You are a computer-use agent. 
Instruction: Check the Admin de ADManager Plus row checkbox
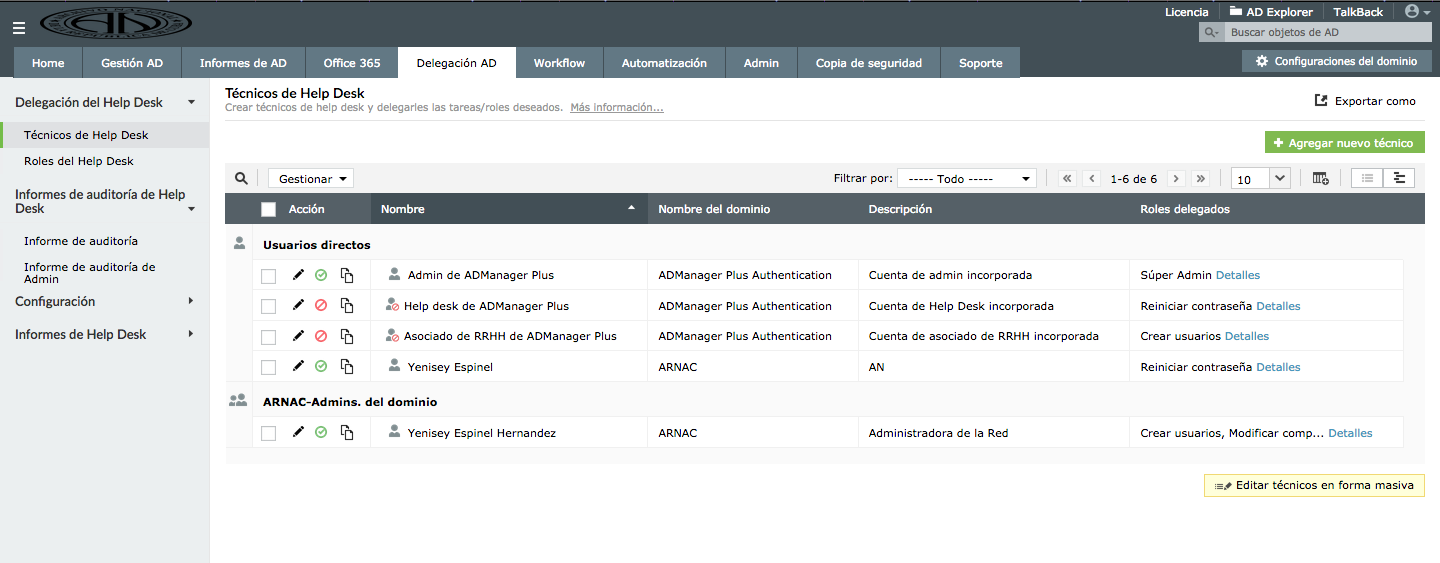tap(268, 276)
